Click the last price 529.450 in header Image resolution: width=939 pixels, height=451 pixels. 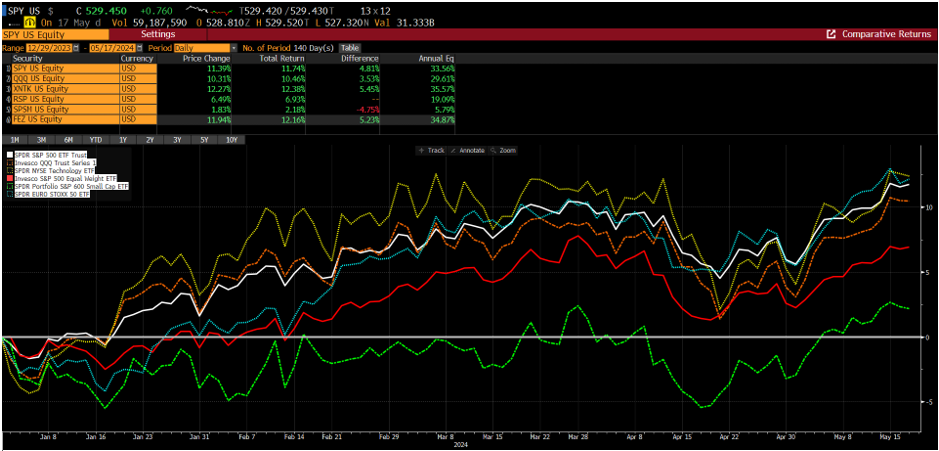[108, 10]
